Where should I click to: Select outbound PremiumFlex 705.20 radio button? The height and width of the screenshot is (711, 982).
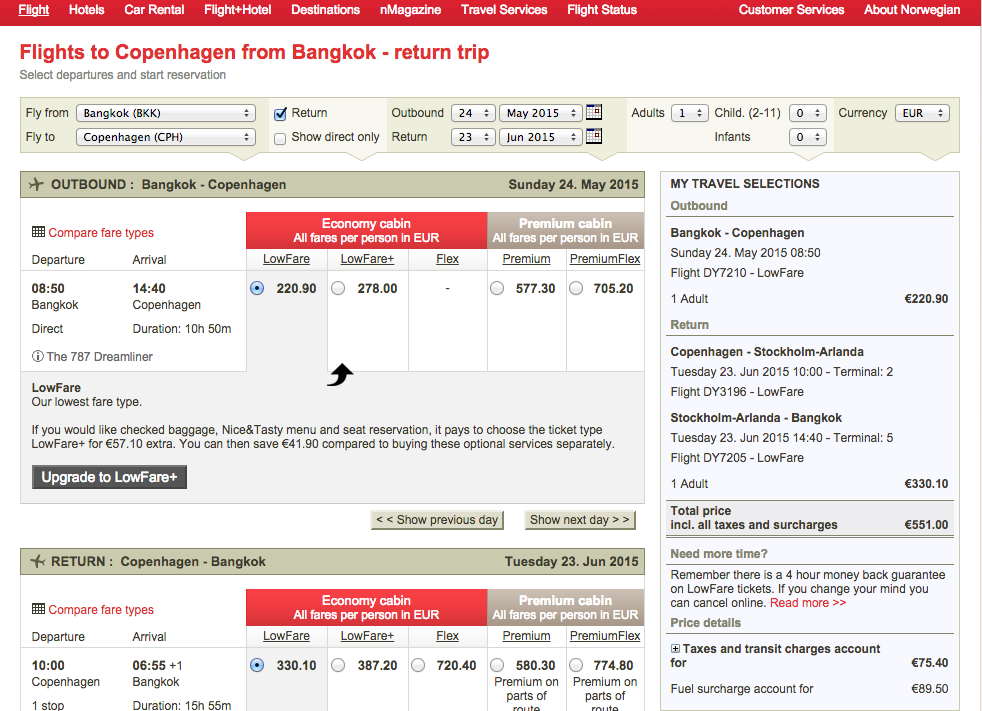(576, 288)
